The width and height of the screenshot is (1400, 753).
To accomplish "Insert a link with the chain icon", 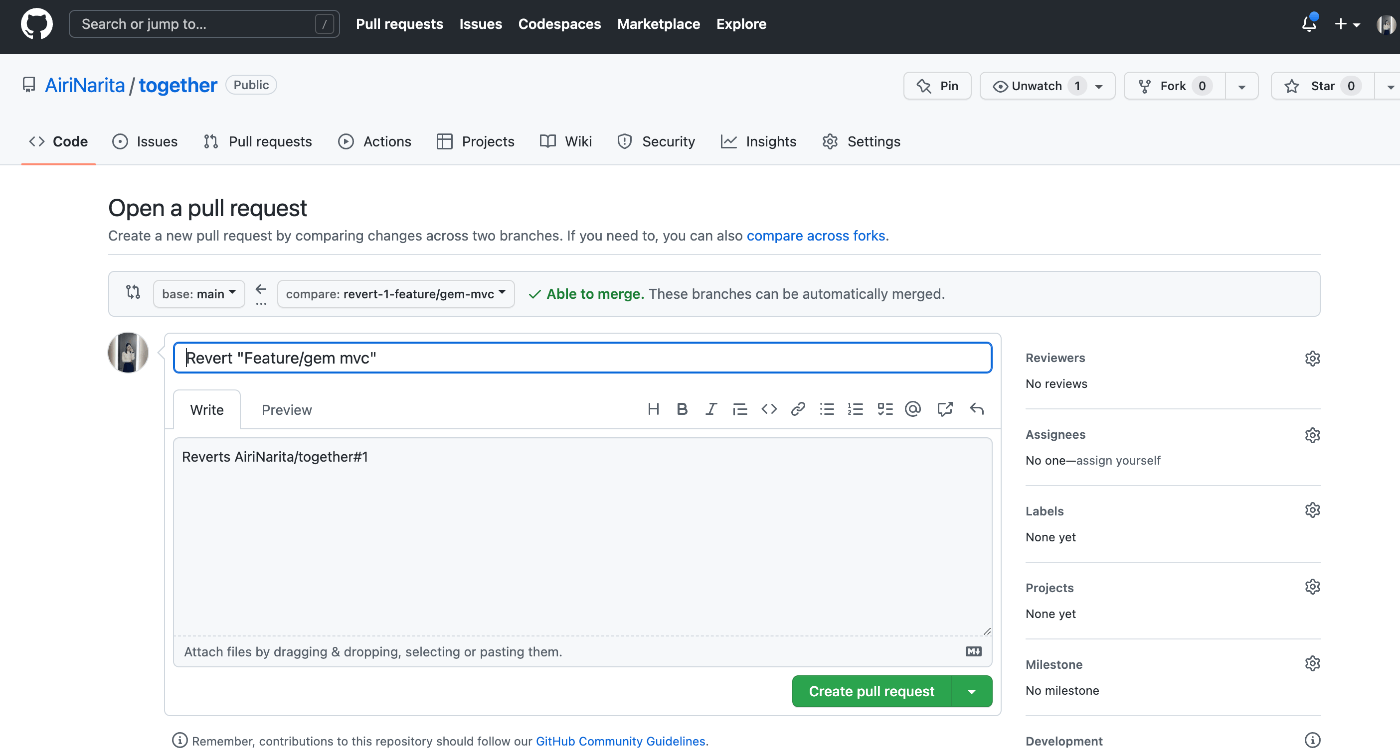I will (798, 409).
